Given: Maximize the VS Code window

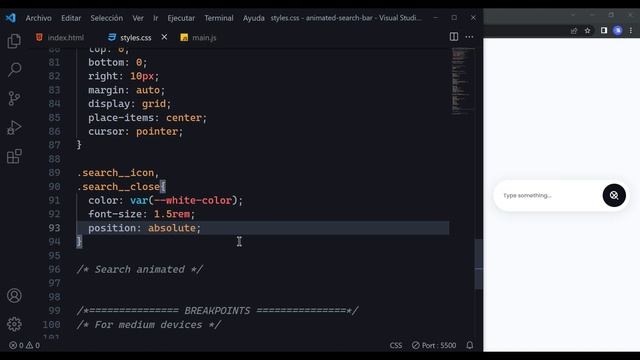Looking at the screenshot, I should coord(454,18).
